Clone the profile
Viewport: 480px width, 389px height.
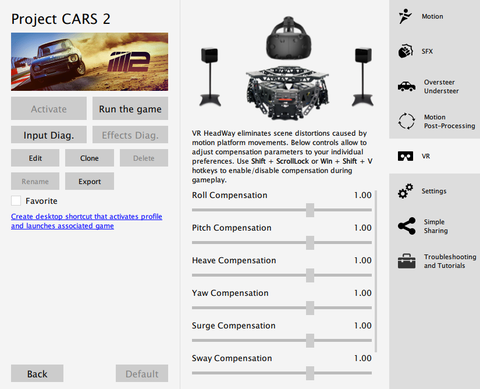[89, 158]
